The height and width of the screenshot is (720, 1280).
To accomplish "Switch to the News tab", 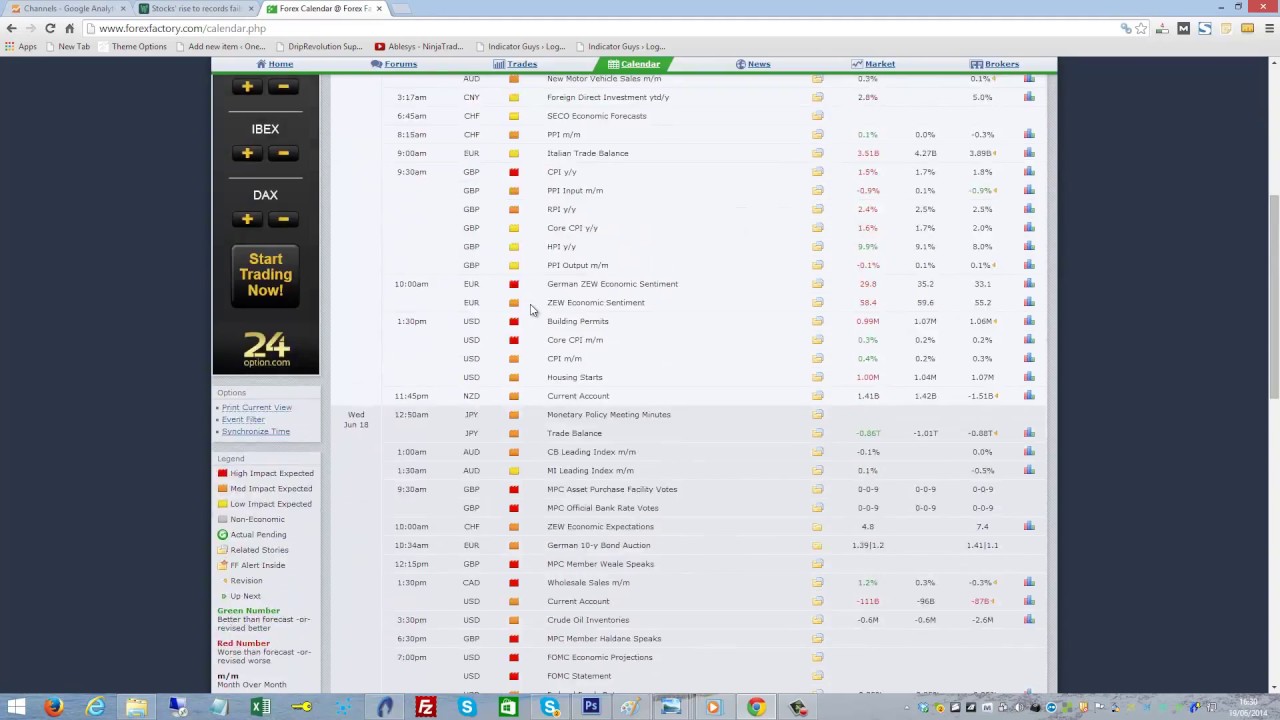I will [x=753, y=64].
